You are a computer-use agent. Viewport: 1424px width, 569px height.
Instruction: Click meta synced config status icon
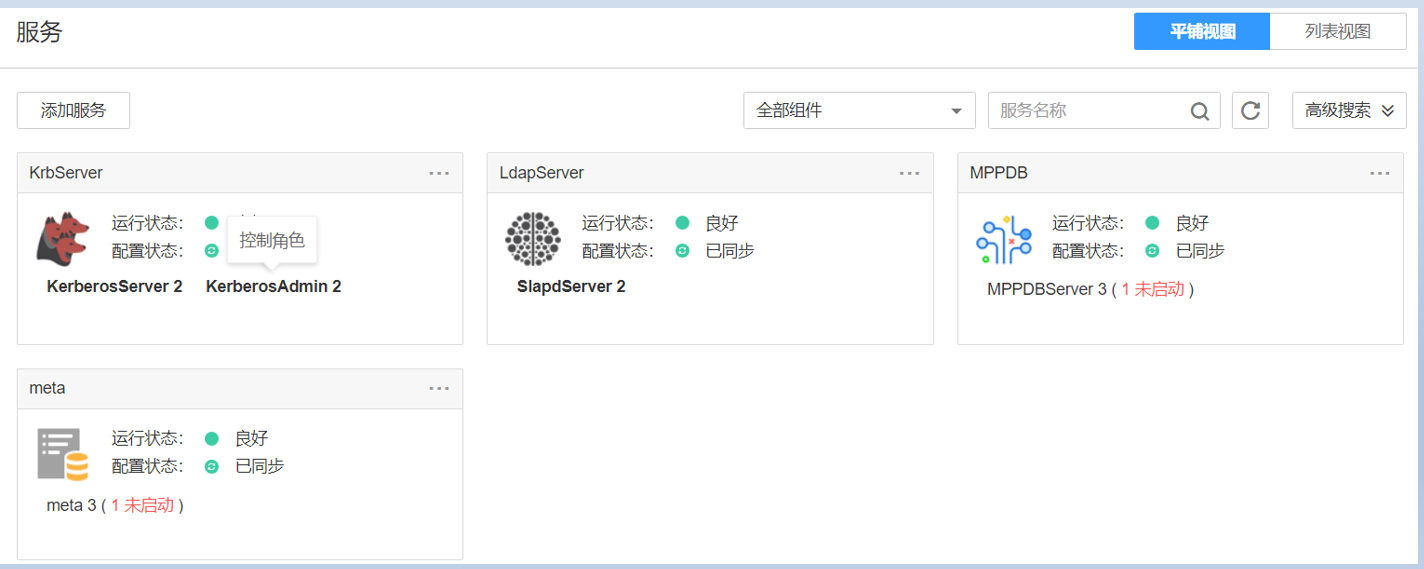211,466
